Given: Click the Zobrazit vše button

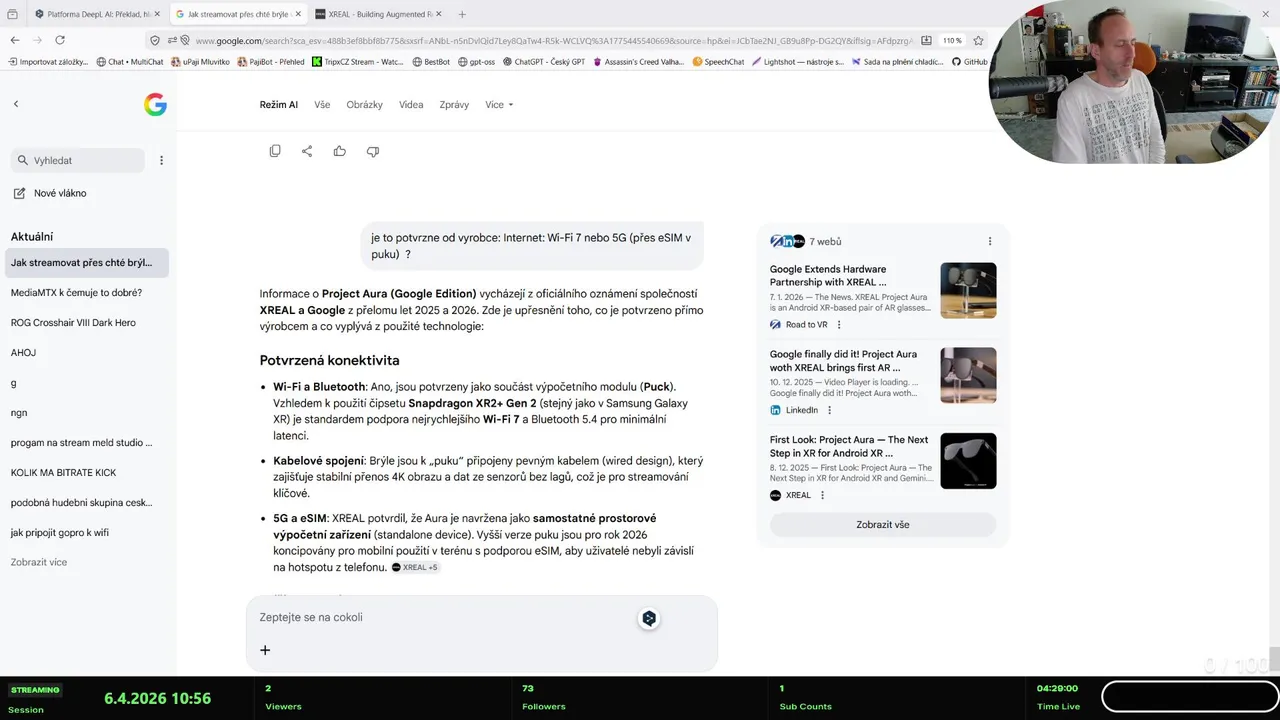Looking at the screenshot, I should click(x=883, y=524).
